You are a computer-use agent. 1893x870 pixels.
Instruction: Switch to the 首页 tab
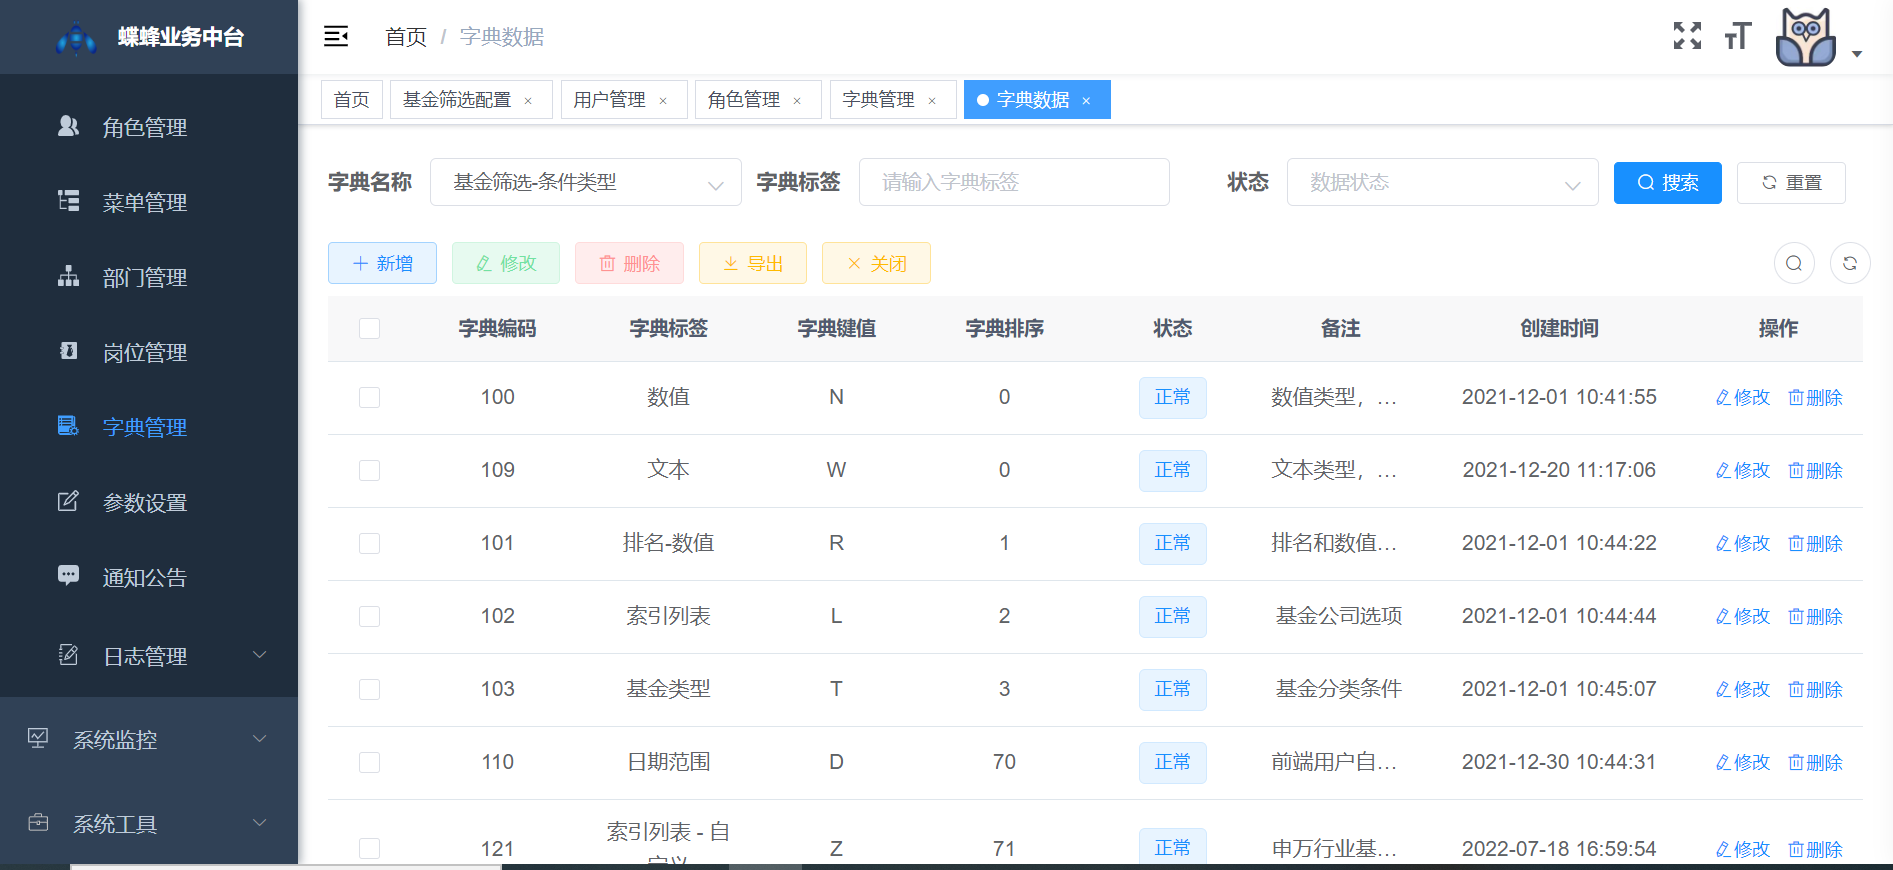[352, 100]
